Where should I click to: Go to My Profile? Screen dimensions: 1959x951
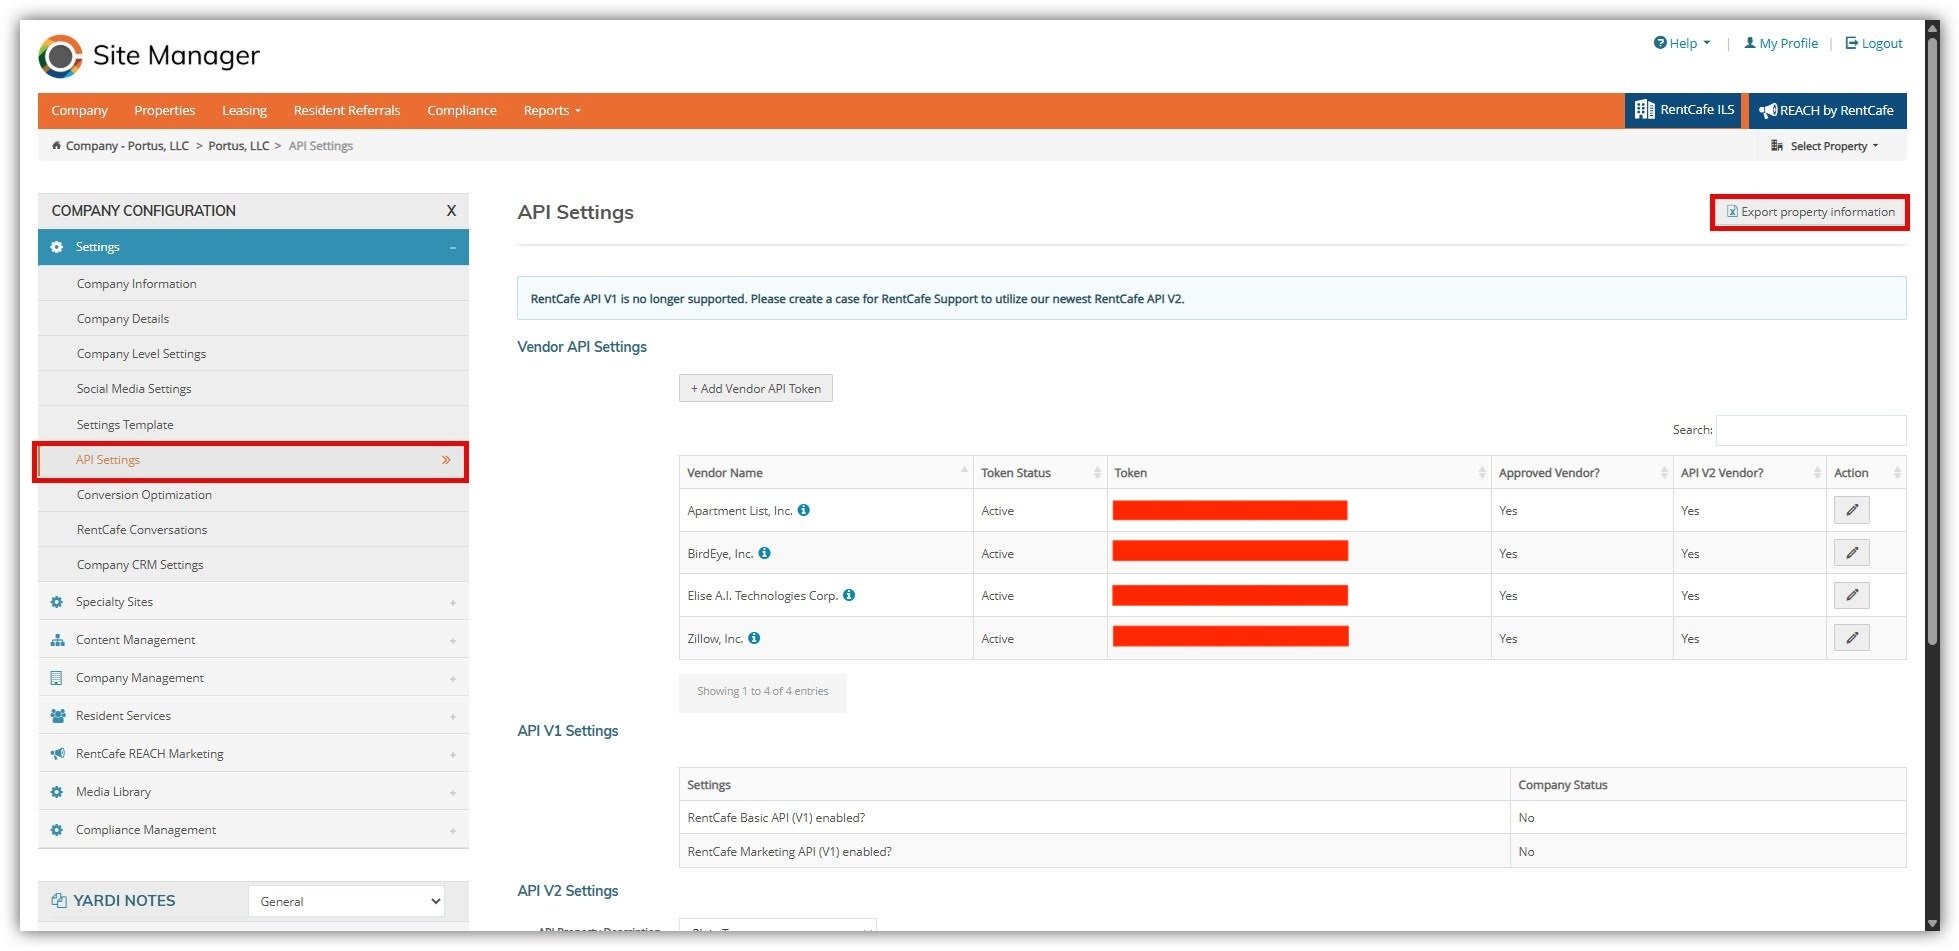coord(1781,43)
